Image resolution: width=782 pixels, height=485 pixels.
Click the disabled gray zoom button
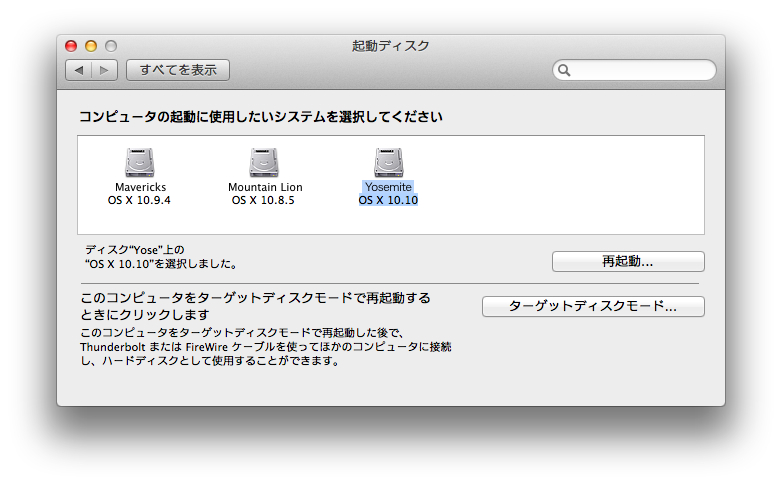point(111,46)
